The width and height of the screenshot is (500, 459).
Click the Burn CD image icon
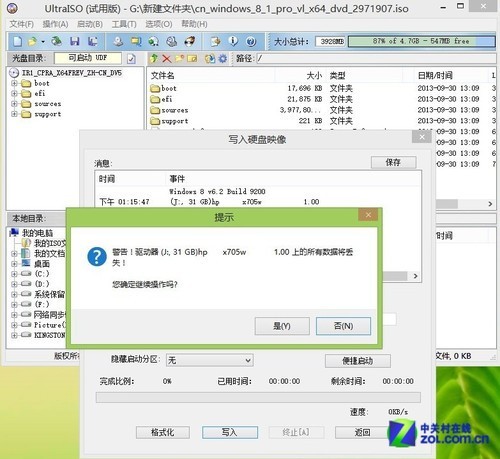tap(190, 41)
